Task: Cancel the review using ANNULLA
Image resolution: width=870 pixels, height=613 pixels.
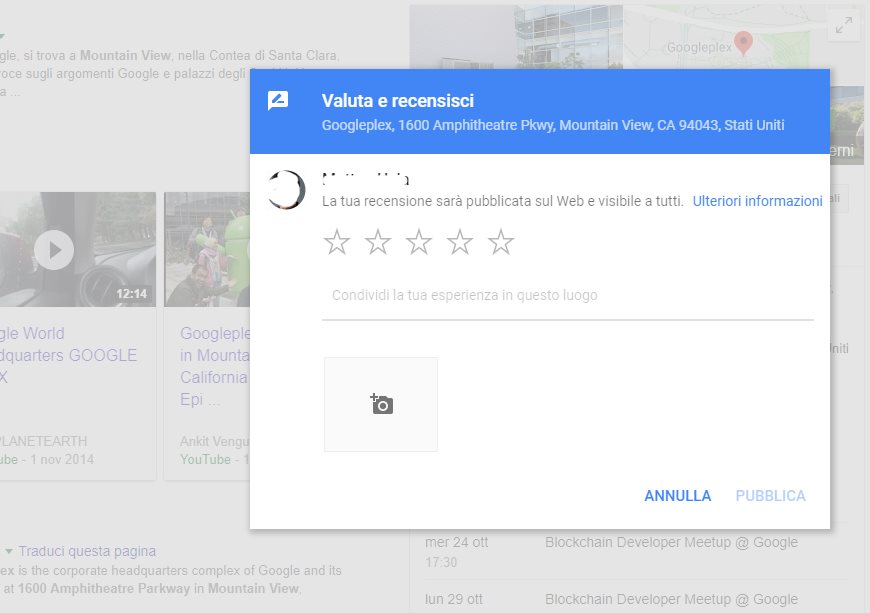Action: [x=677, y=495]
